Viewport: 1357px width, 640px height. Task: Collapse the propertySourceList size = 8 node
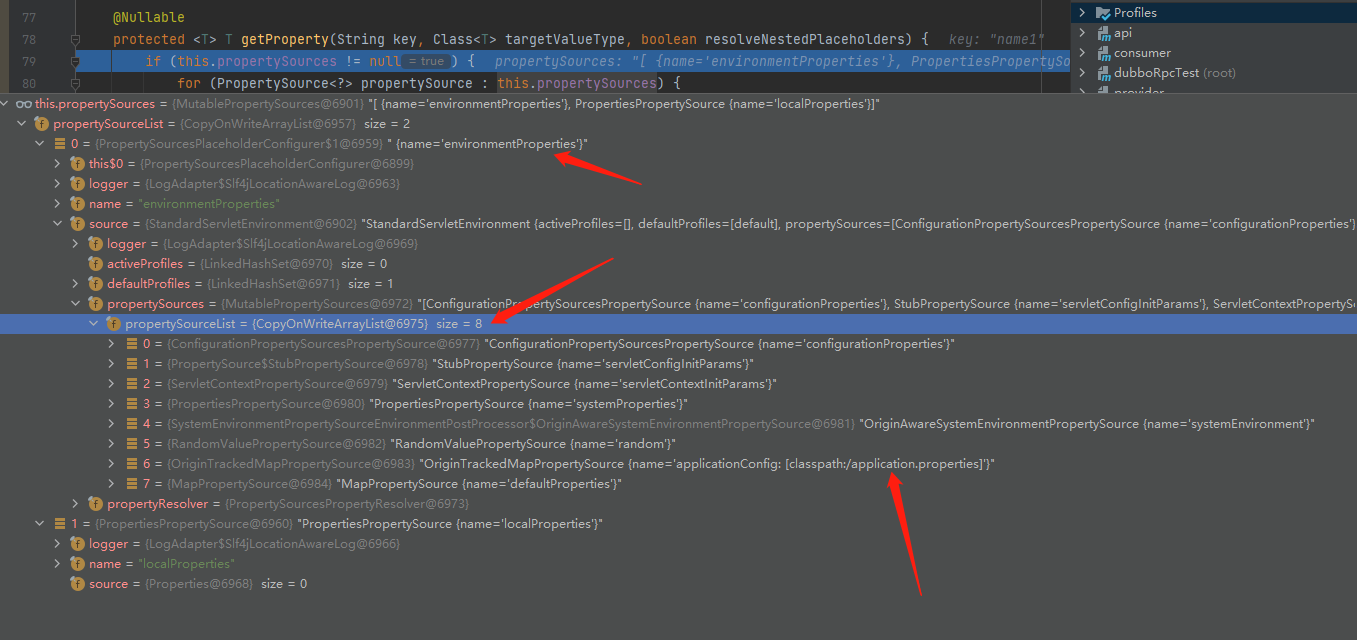point(95,324)
